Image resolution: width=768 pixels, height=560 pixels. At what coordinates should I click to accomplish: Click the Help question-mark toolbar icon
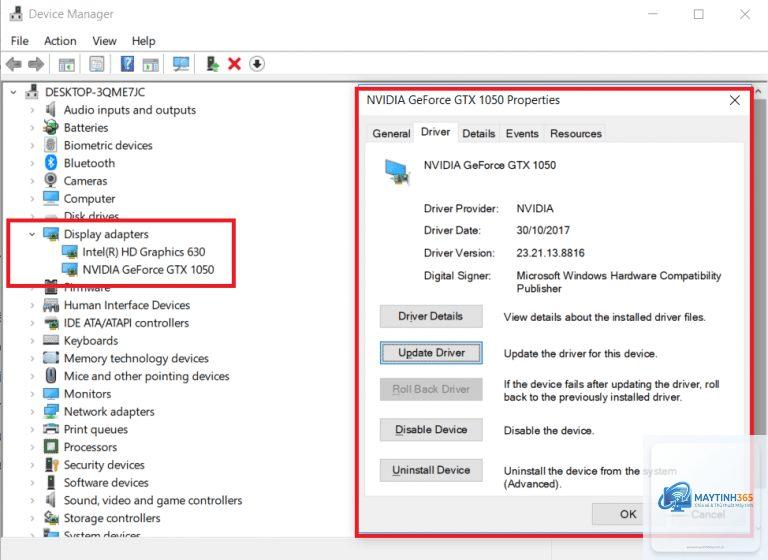tap(127, 64)
